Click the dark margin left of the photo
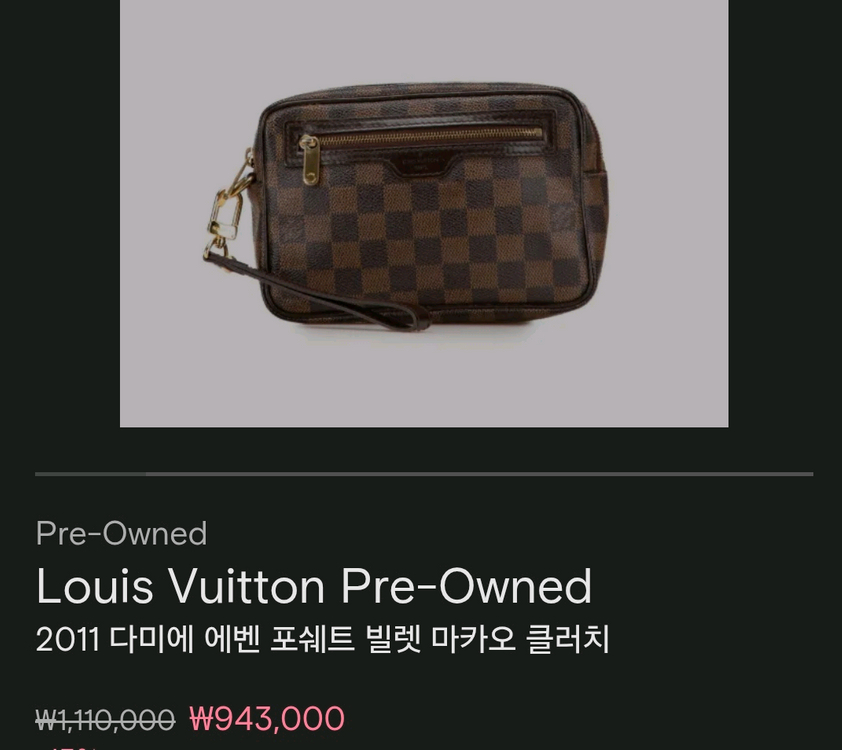This screenshot has height=750, width=842. pos(60,213)
